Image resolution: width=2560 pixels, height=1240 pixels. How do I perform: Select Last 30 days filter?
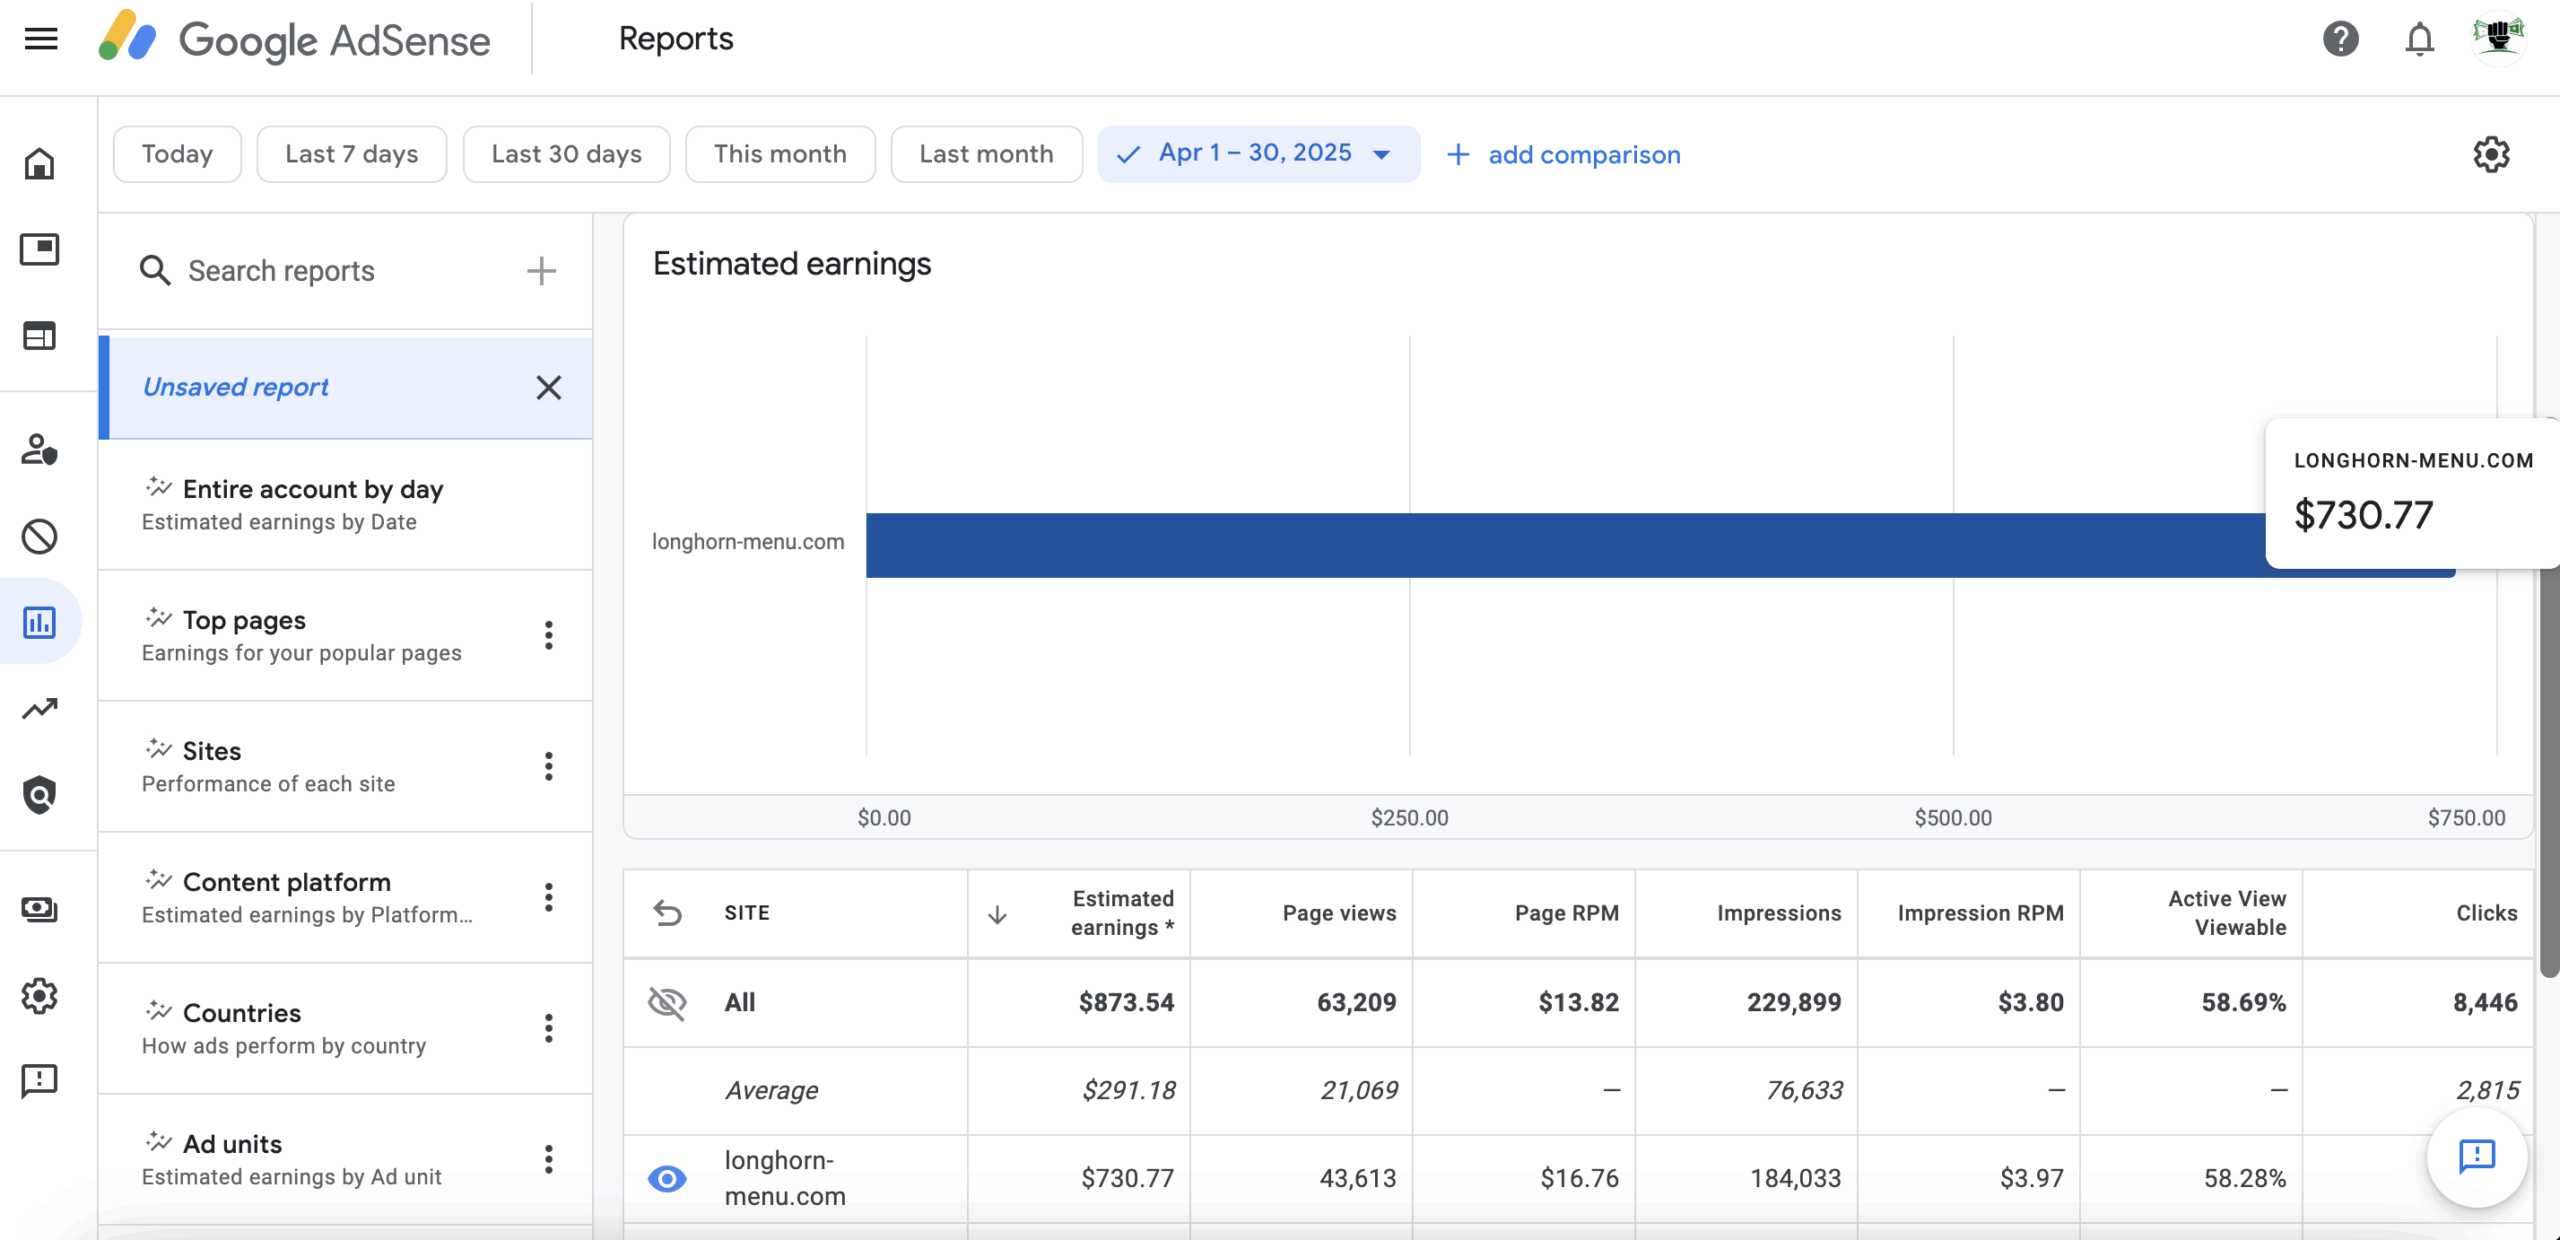coord(566,154)
